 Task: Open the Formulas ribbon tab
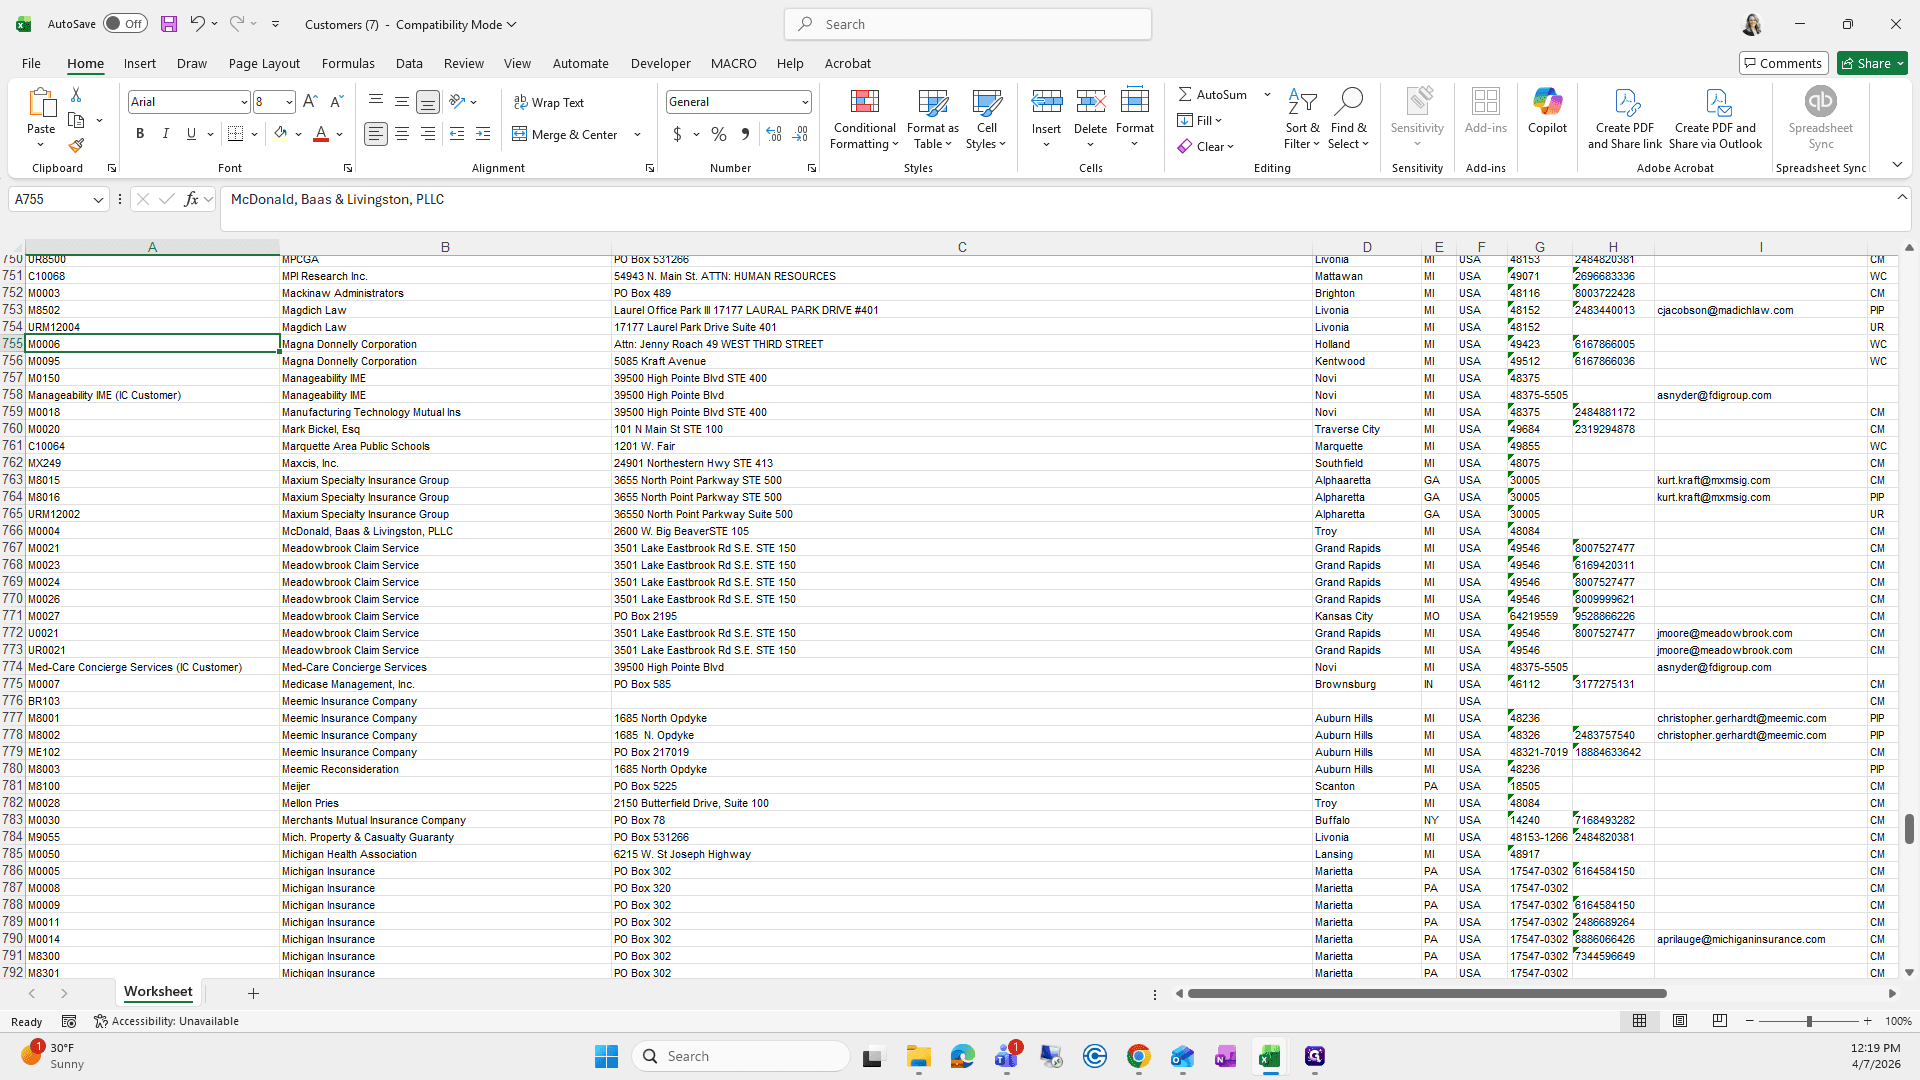[348, 63]
